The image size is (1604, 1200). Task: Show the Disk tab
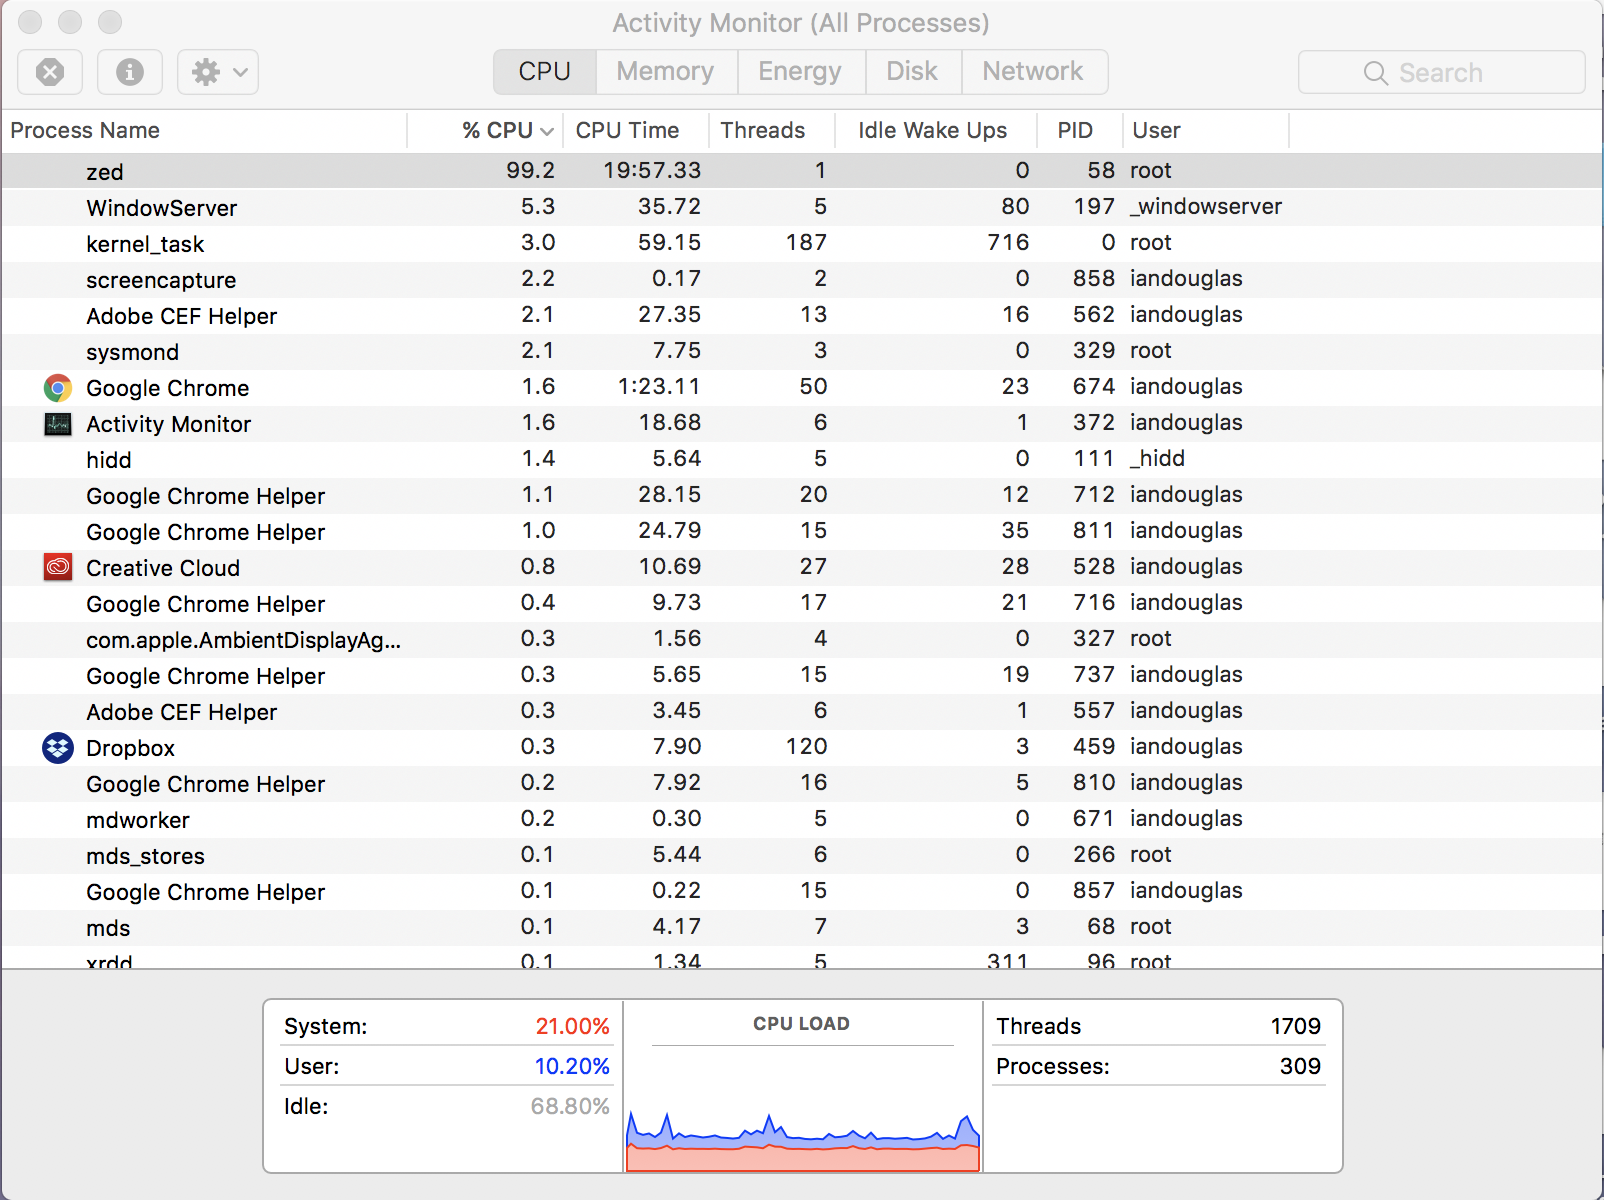tap(912, 72)
